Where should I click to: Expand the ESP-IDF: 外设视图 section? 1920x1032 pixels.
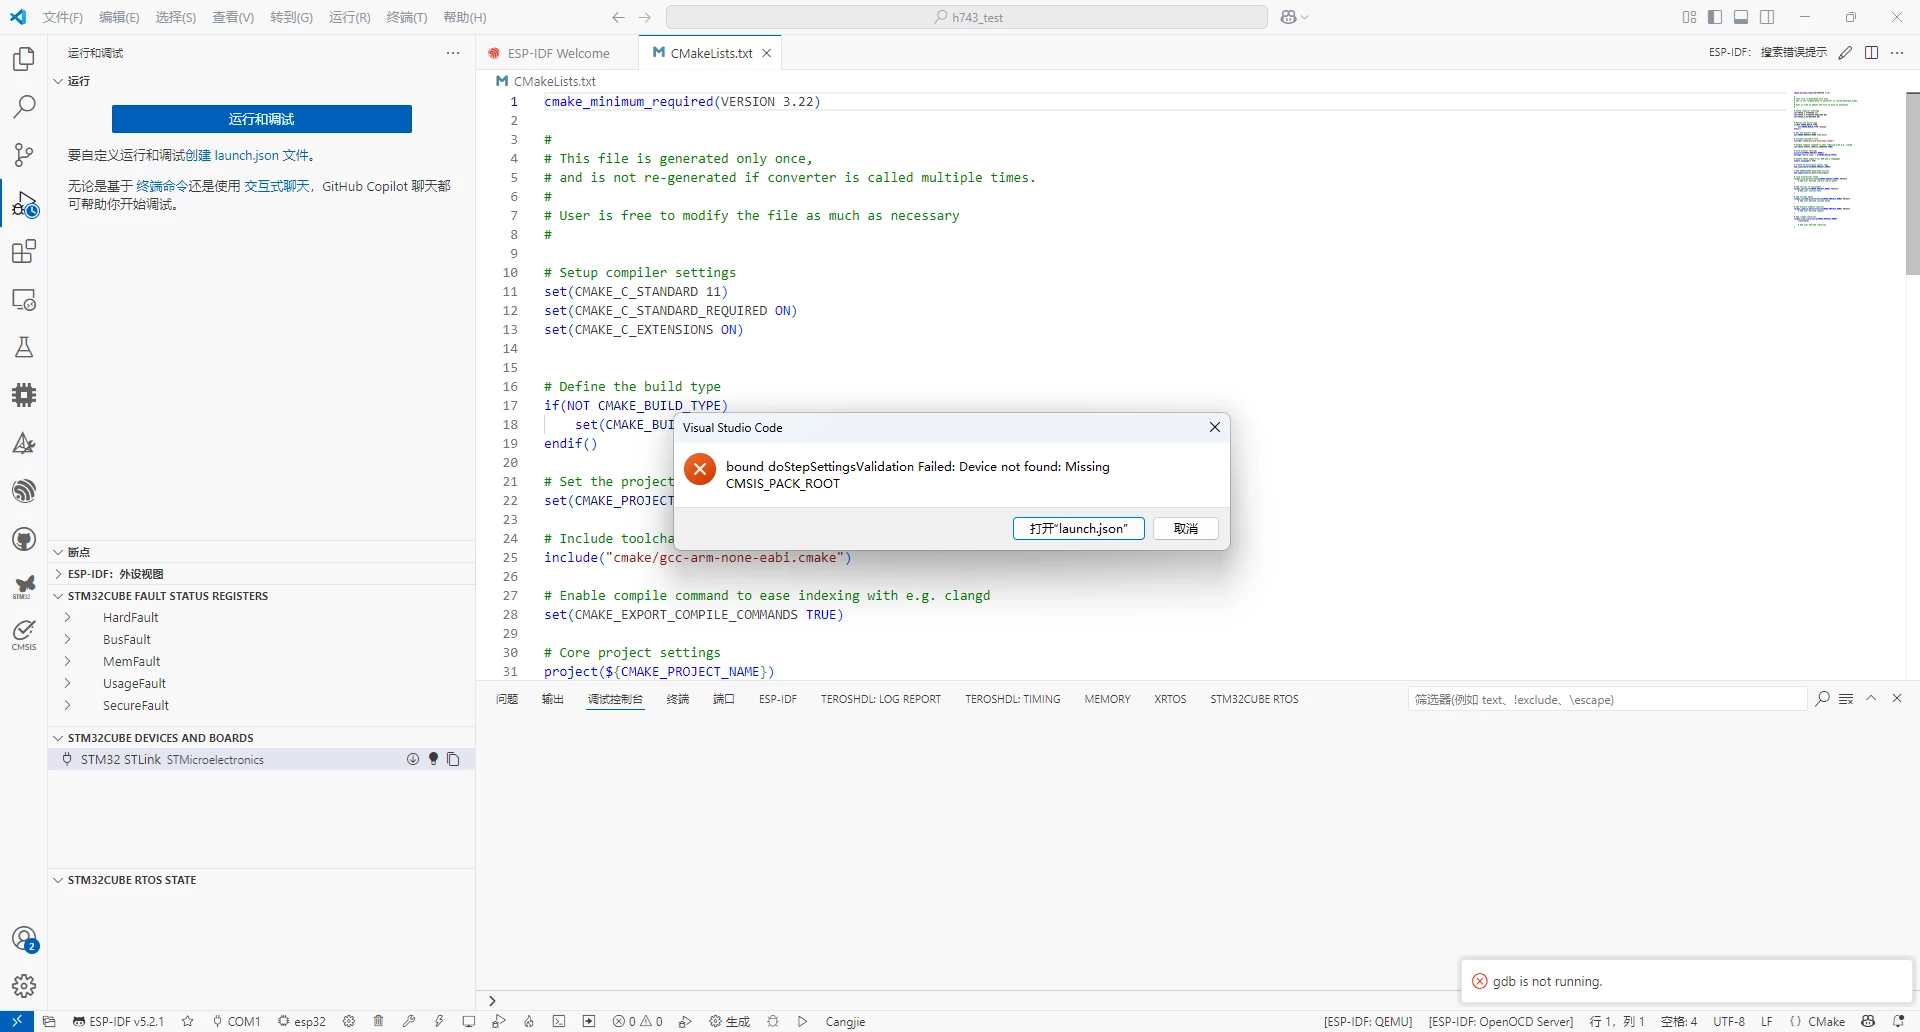58,574
